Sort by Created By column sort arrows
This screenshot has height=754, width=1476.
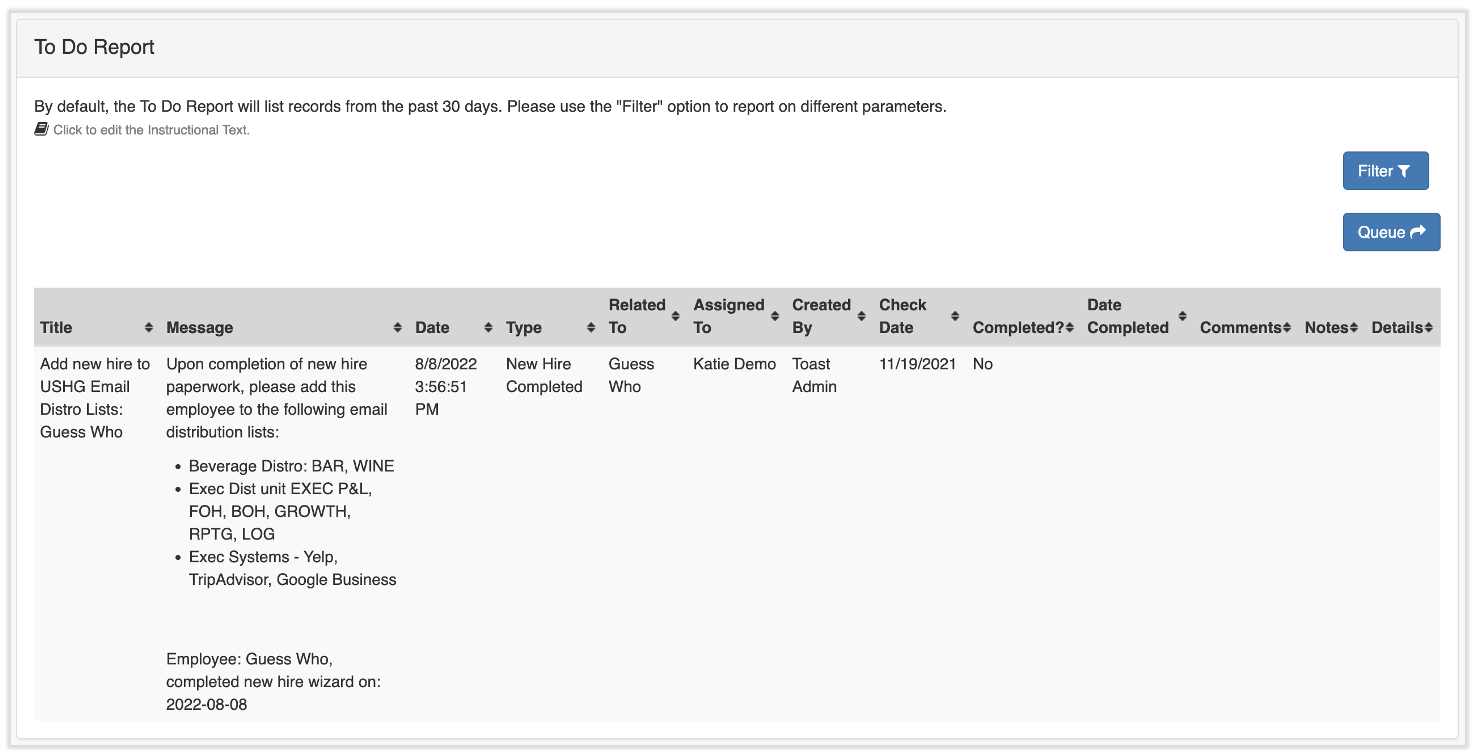click(861, 316)
